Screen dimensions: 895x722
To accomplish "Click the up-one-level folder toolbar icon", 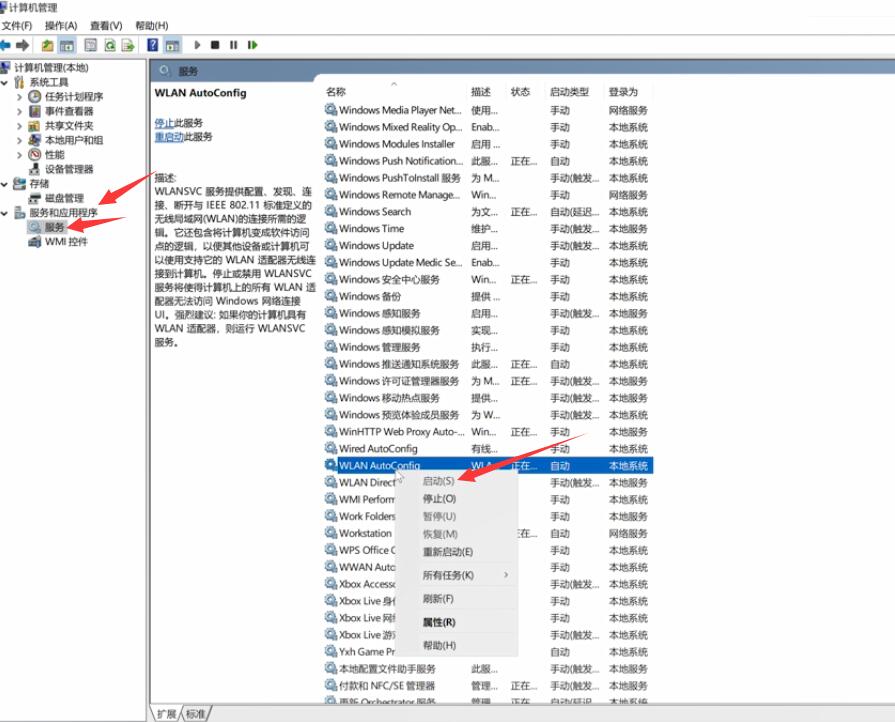I will point(47,45).
